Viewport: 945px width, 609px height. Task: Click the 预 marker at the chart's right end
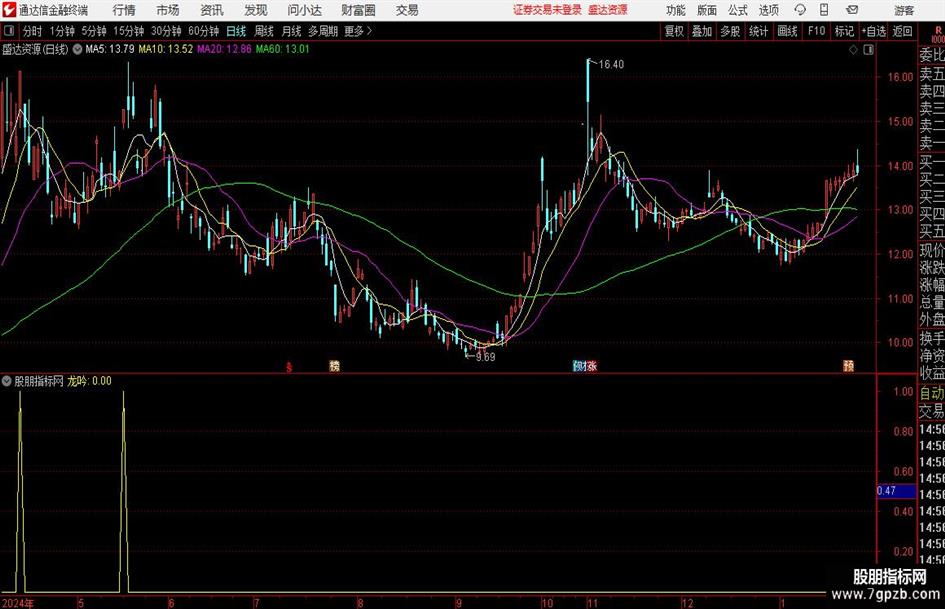849,366
